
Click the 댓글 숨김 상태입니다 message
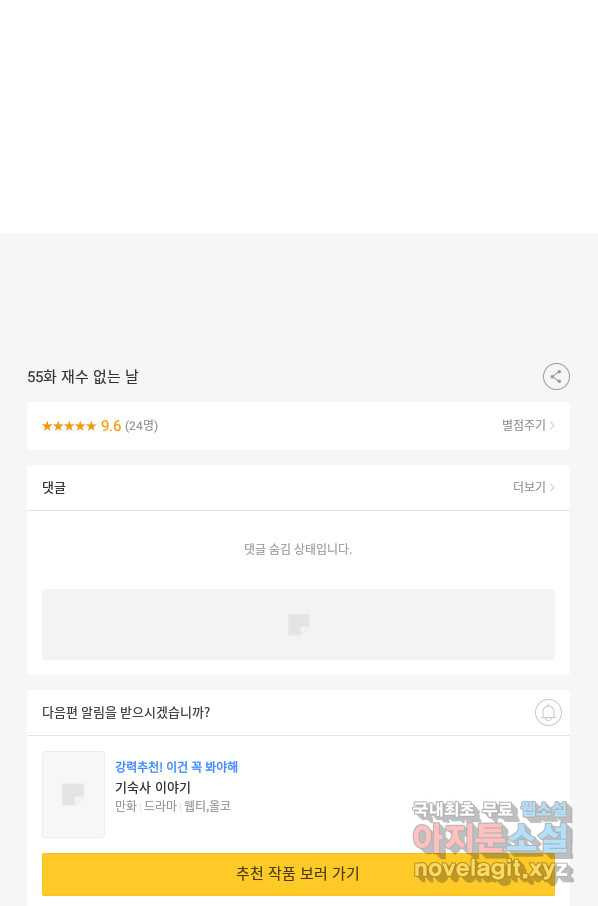[298, 549]
